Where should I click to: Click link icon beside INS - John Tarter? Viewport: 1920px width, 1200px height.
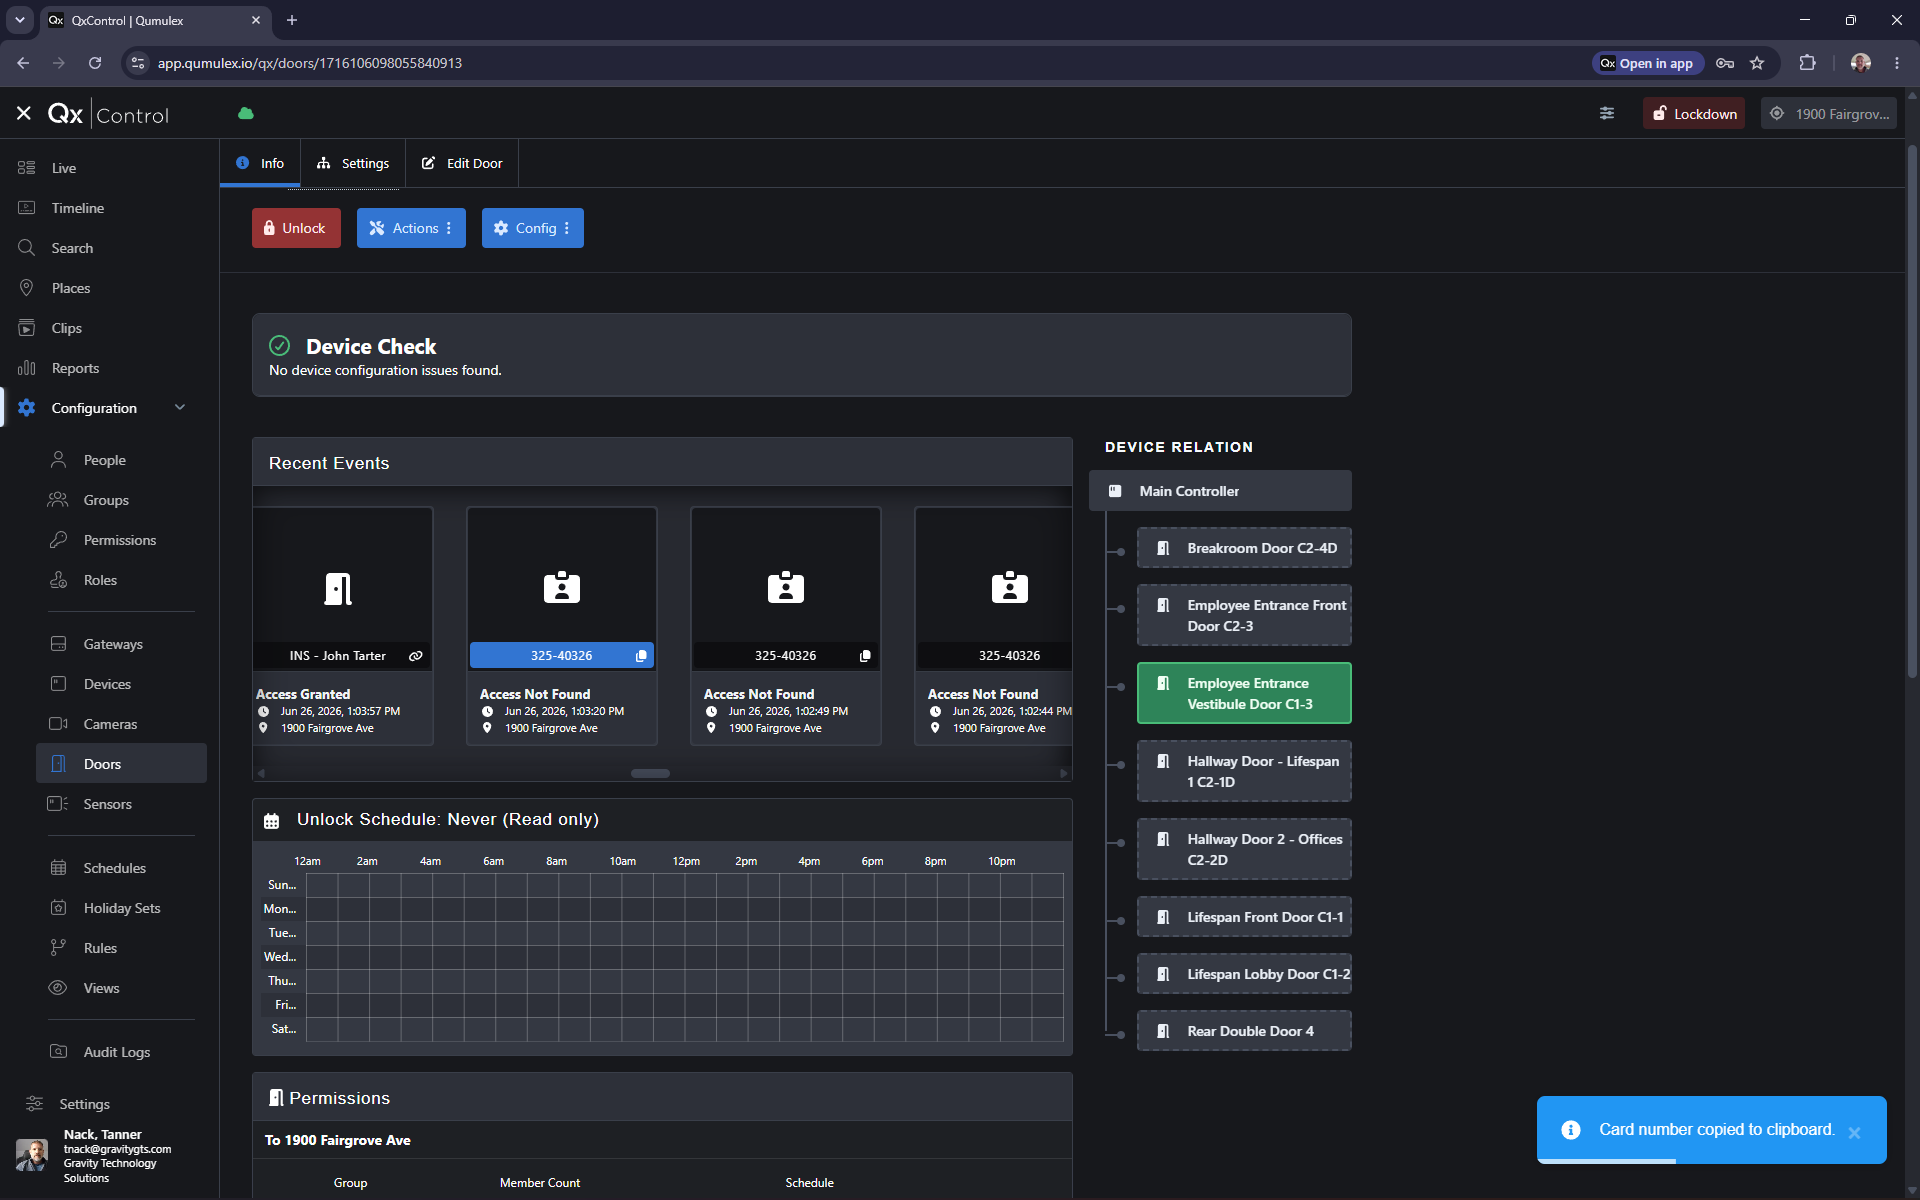416,656
